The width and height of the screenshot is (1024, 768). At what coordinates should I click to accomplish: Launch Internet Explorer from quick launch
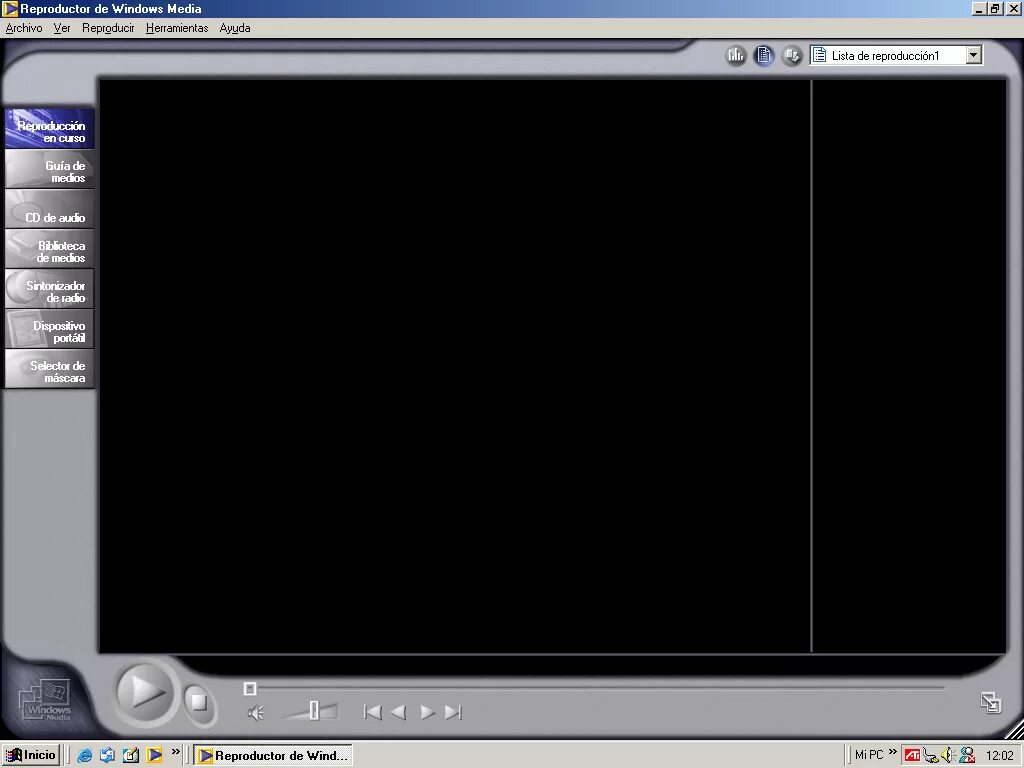pyautogui.click(x=84, y=756)
